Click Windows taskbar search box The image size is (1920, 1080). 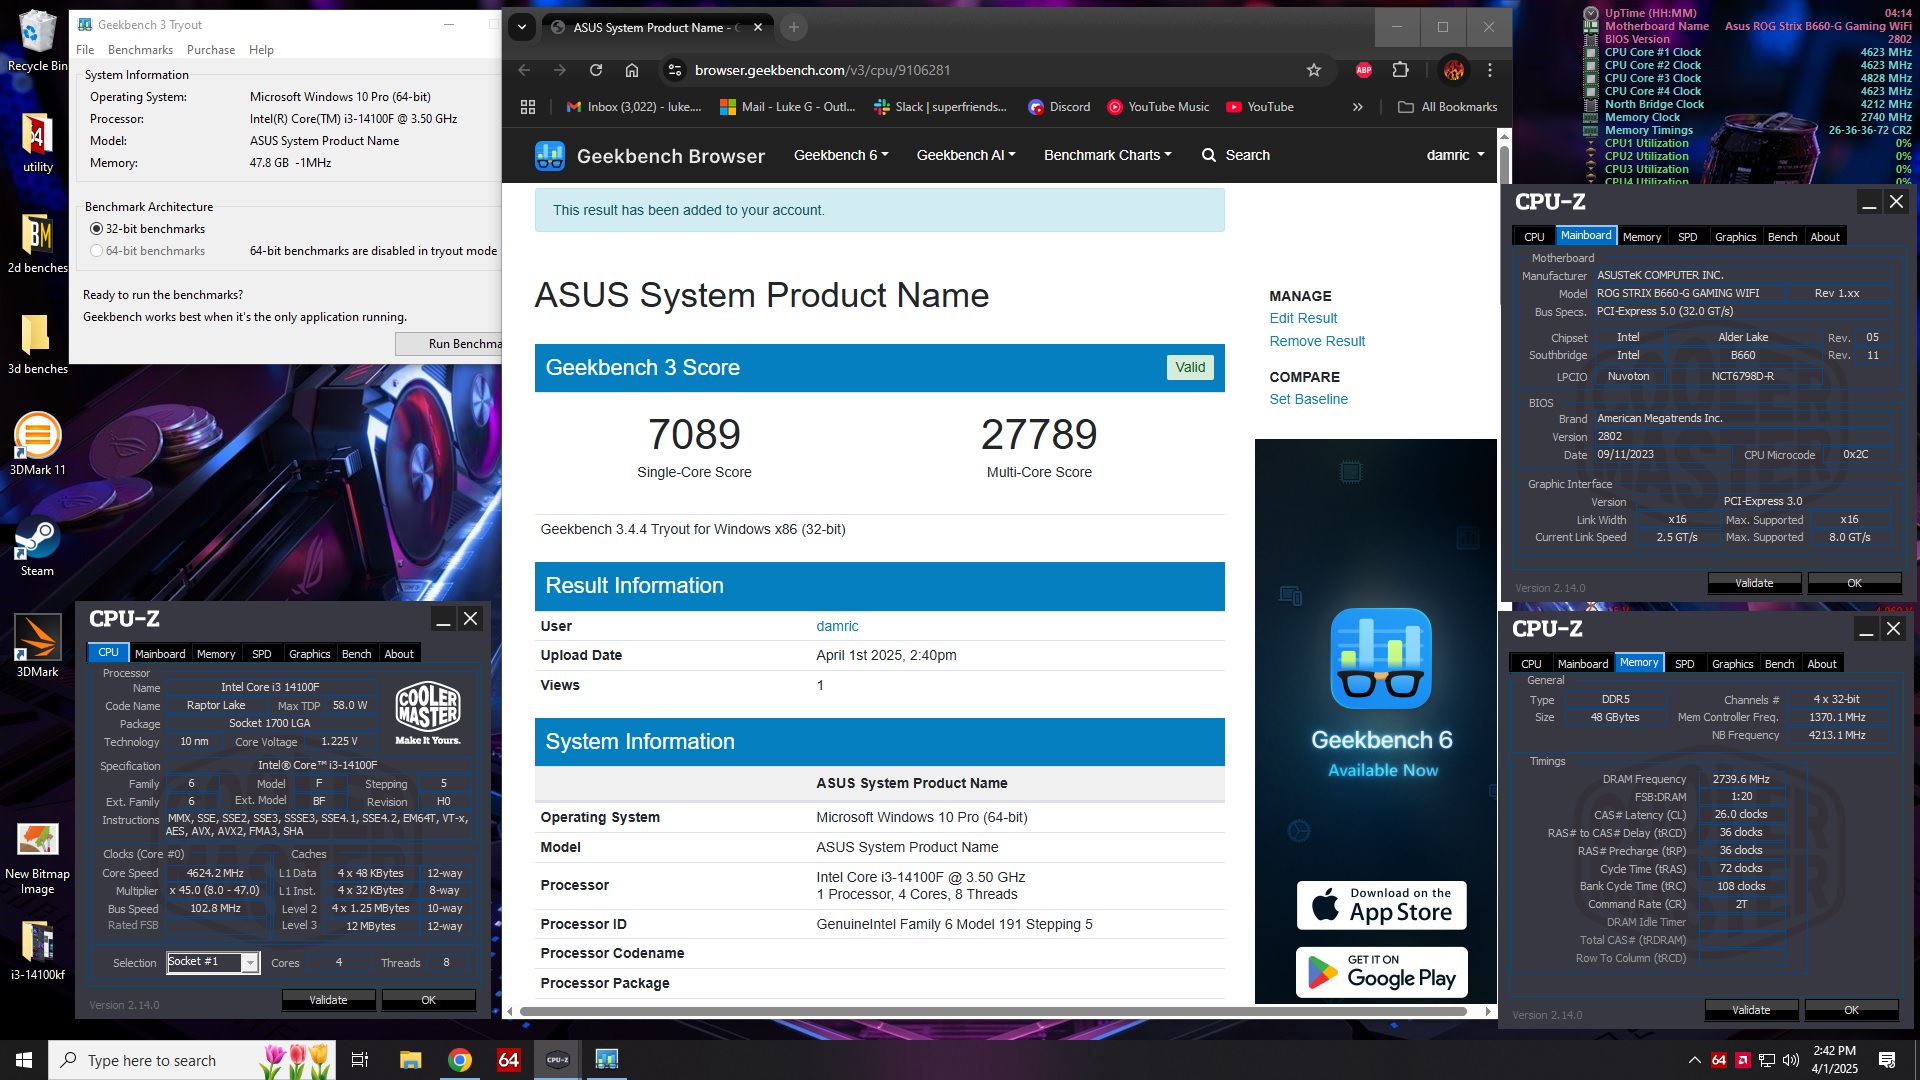point(192,1060)
